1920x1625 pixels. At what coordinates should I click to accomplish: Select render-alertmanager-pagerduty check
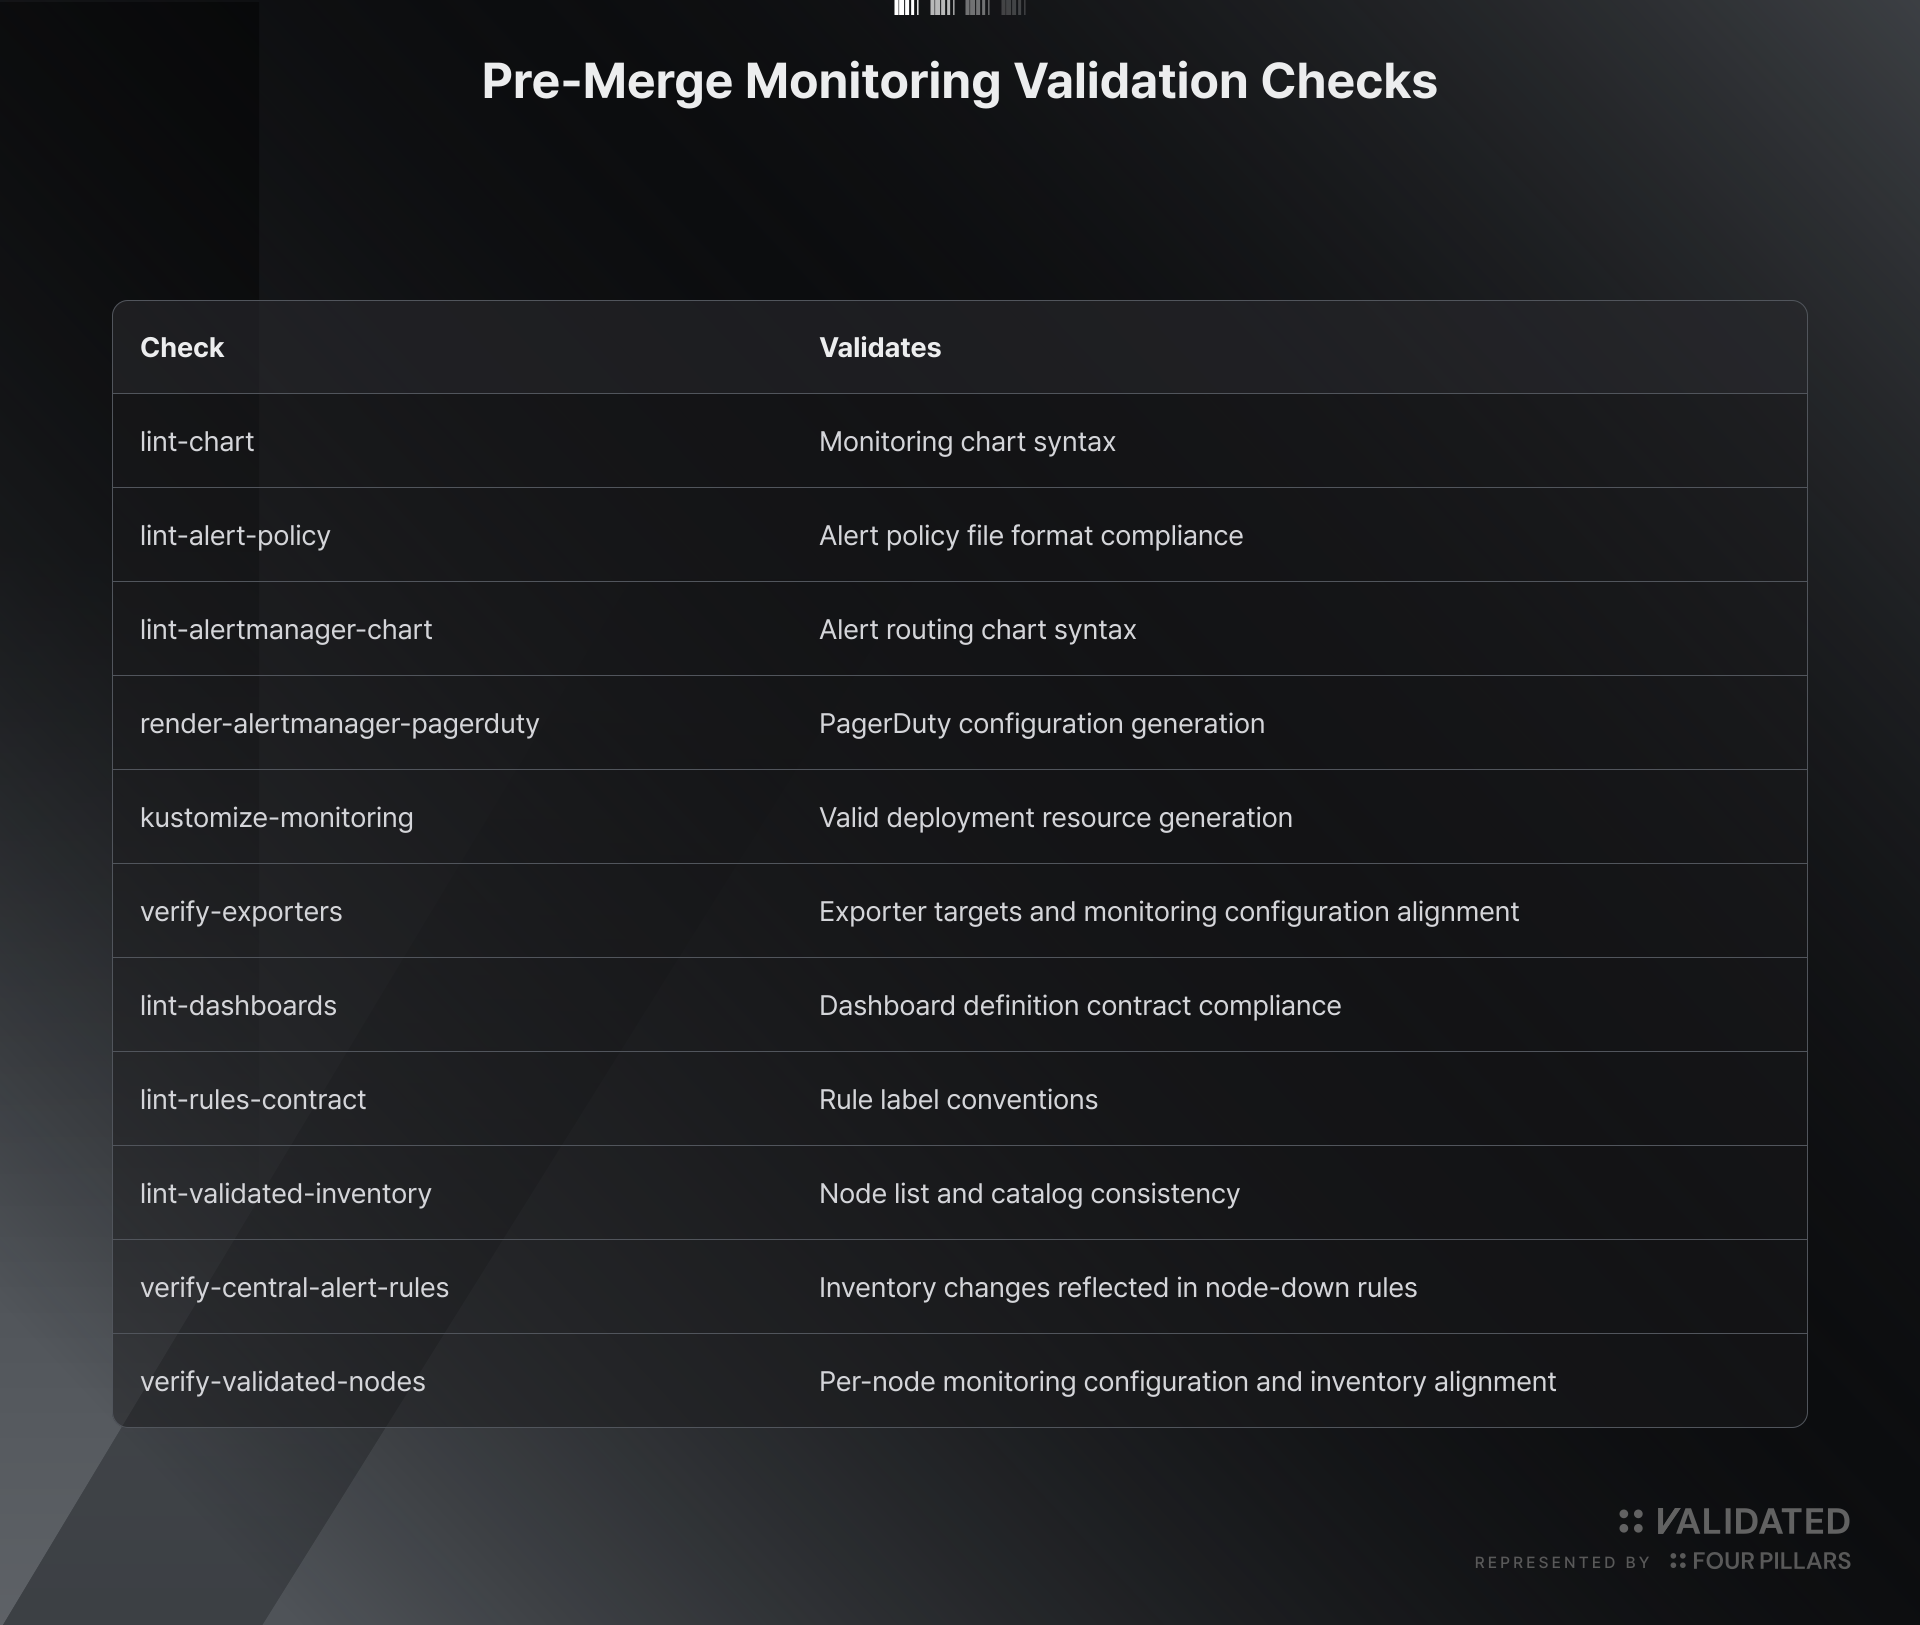coord(339,723)
